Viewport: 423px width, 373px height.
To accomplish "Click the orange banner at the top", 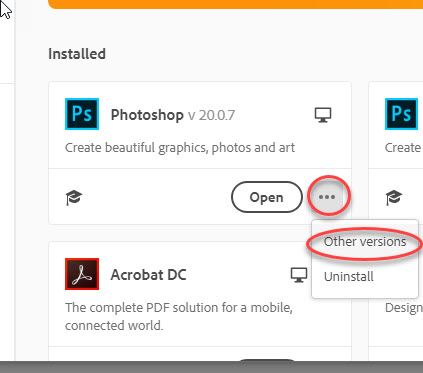I will tap(235, 4).
